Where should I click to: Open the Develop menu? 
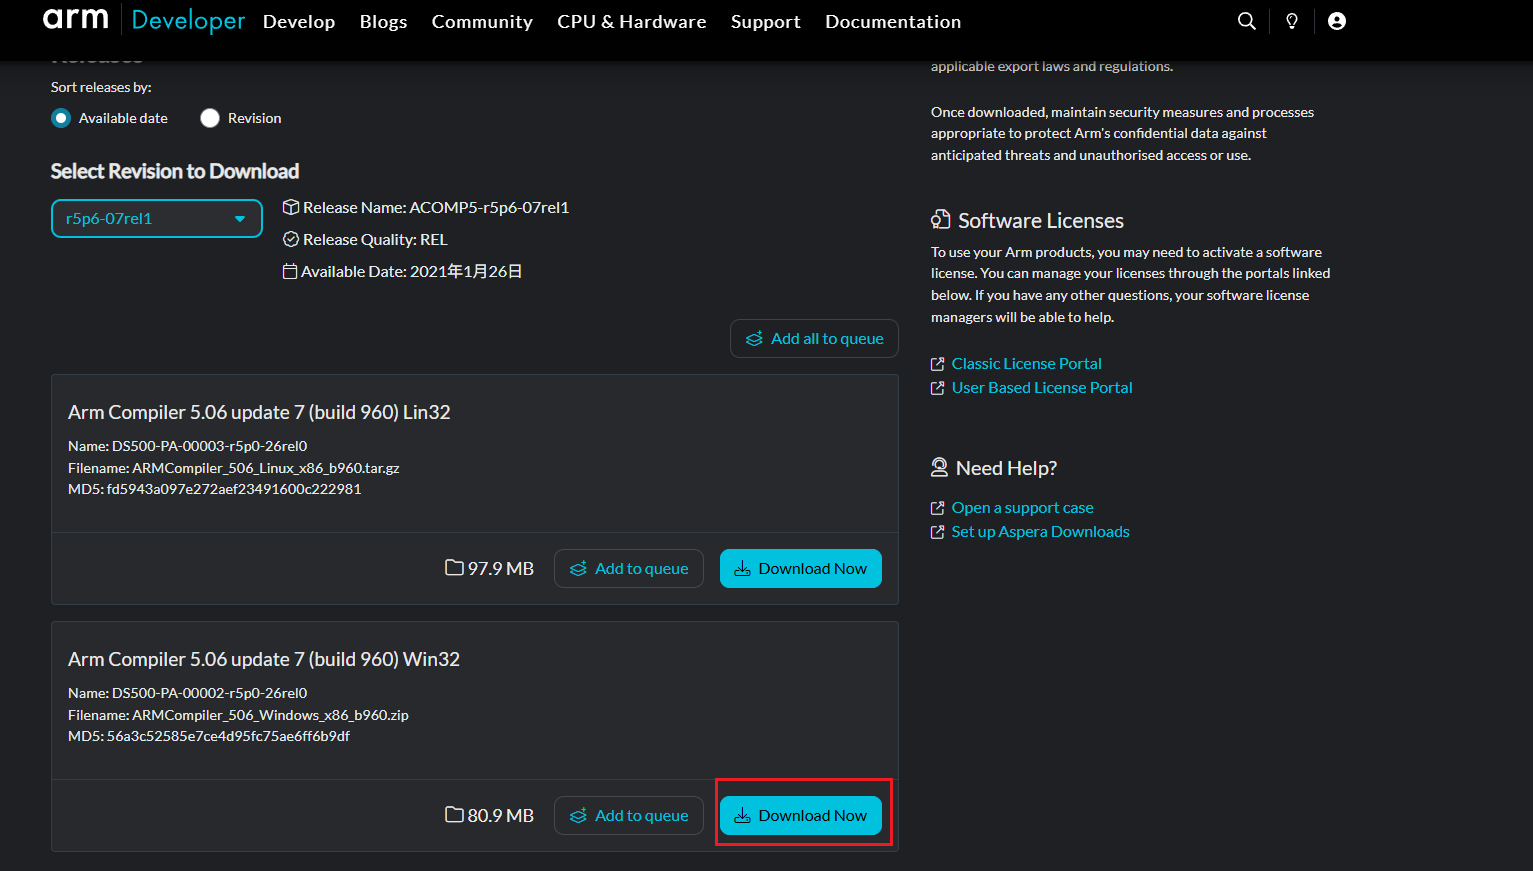click(299, 21)
